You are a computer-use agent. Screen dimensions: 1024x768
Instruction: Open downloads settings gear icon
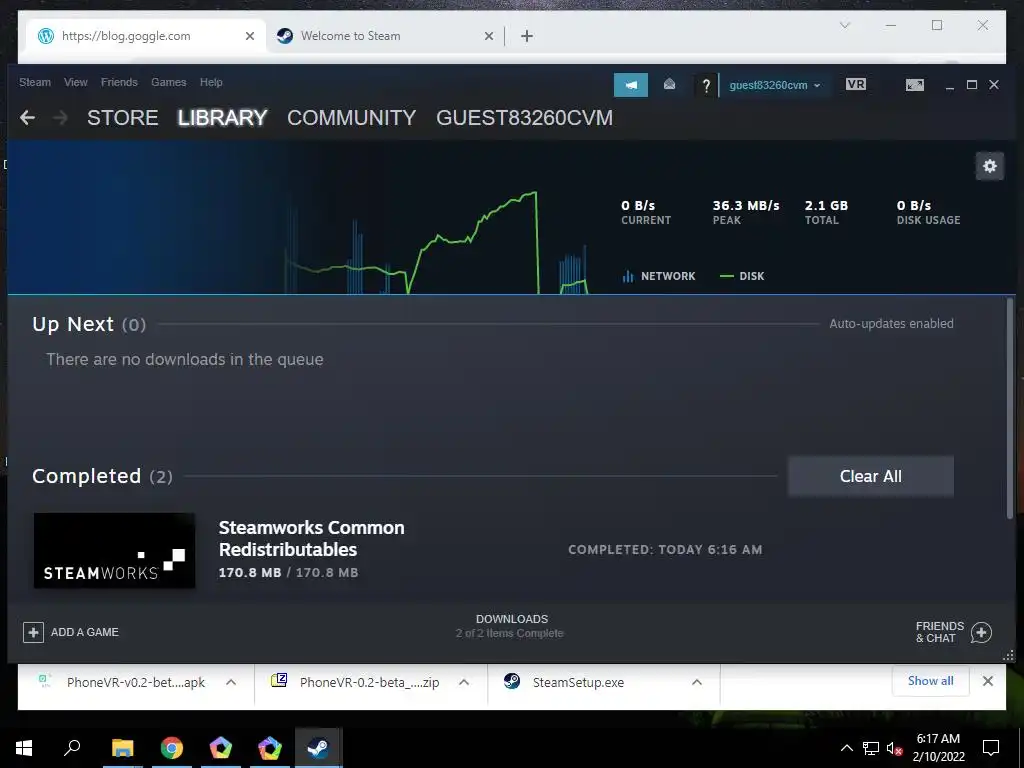[990, 166]
